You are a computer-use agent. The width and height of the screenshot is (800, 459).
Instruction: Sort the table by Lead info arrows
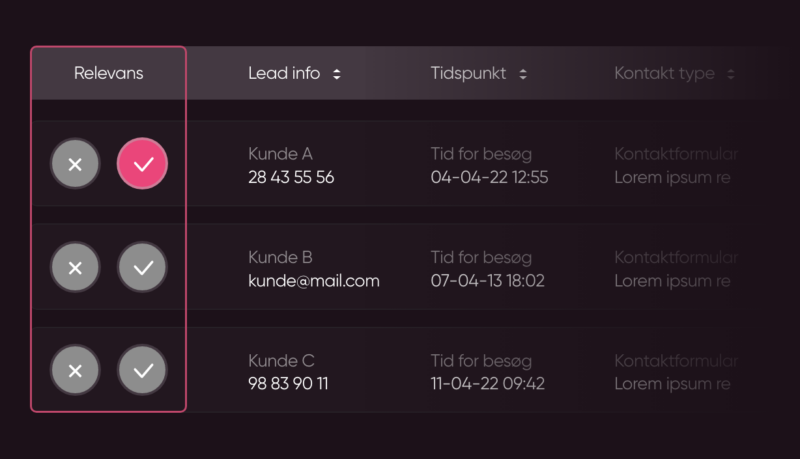(x=337, y=74)
